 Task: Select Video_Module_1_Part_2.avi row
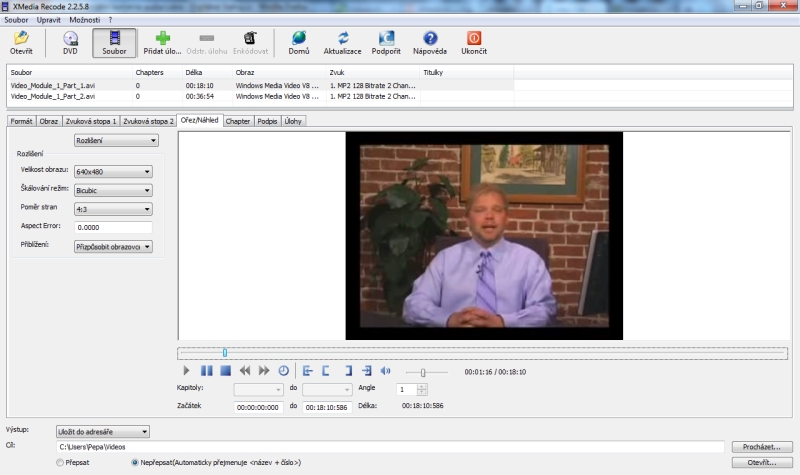pos(260,96)
